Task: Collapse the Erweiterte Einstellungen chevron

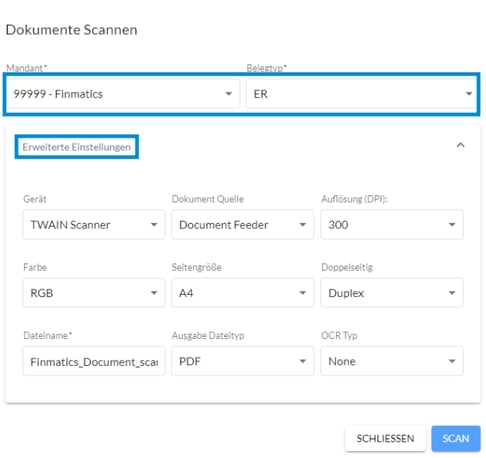Action: click(x=460, y=145)
